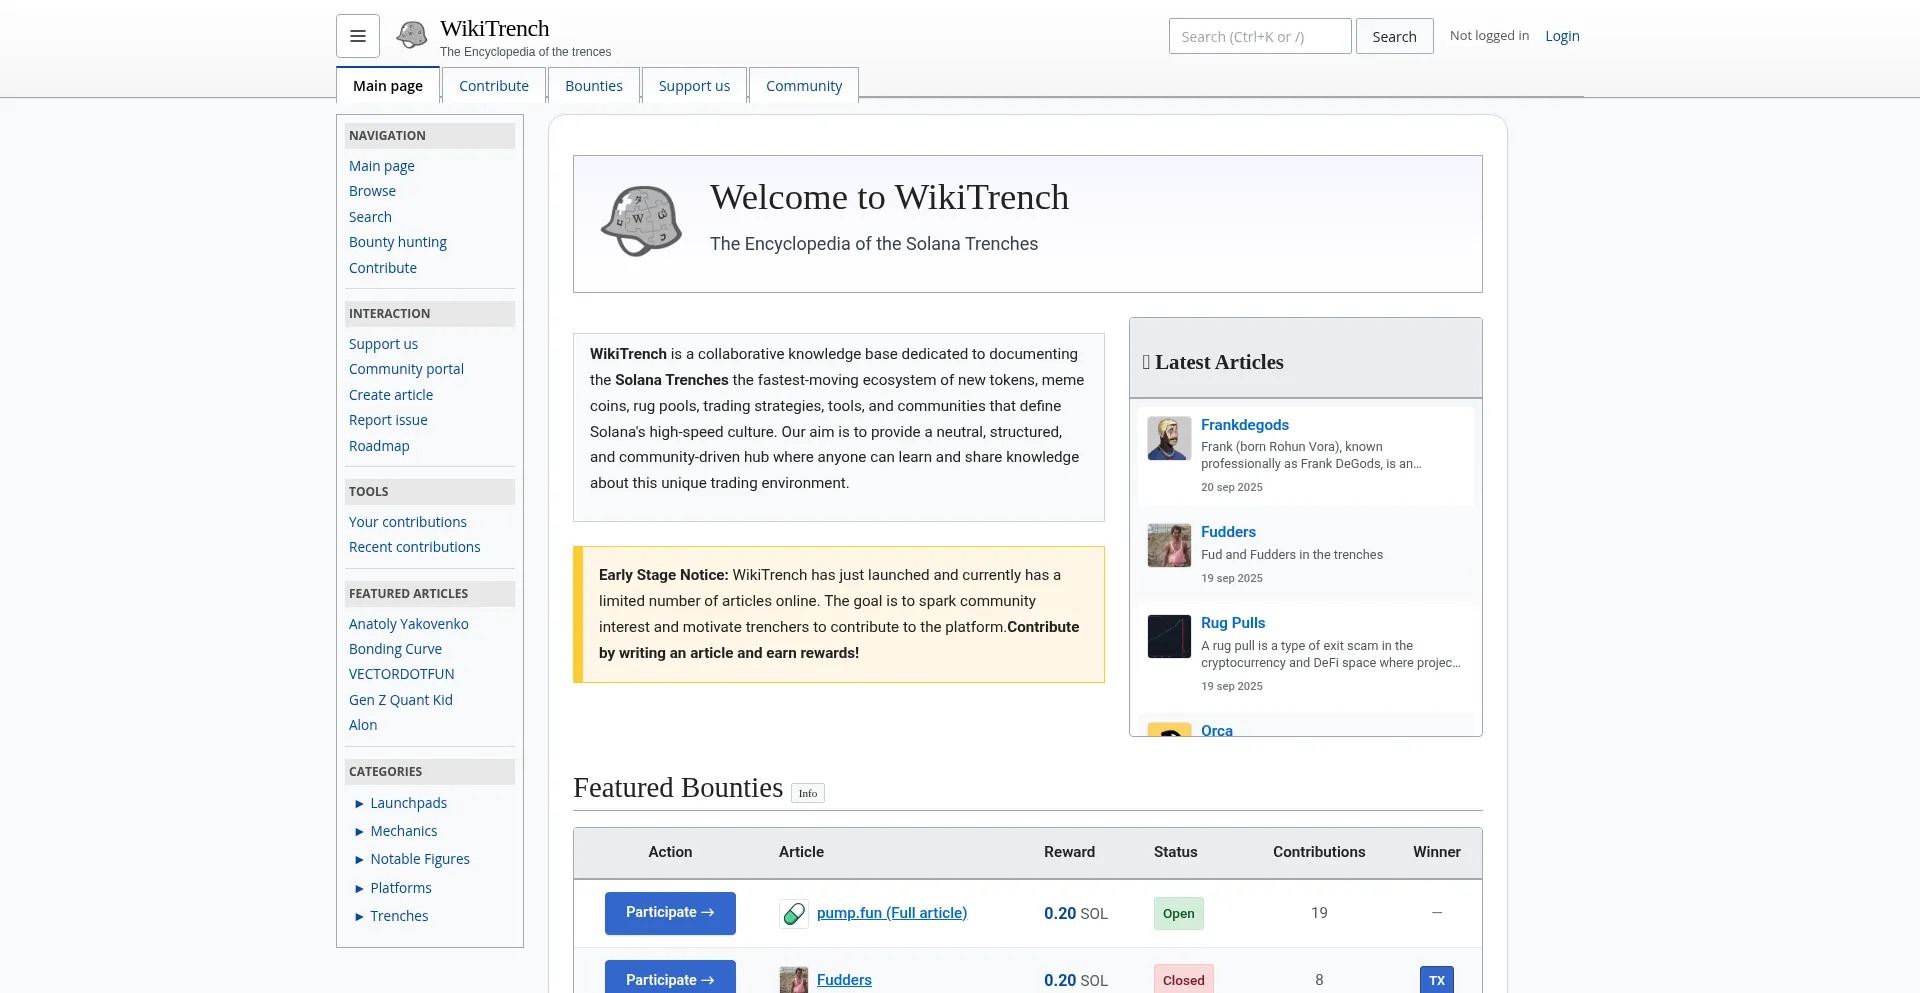Open the Fudders article thumbnail in Latest Articles
1920x993 pixels.
[x=1168, y=546]
